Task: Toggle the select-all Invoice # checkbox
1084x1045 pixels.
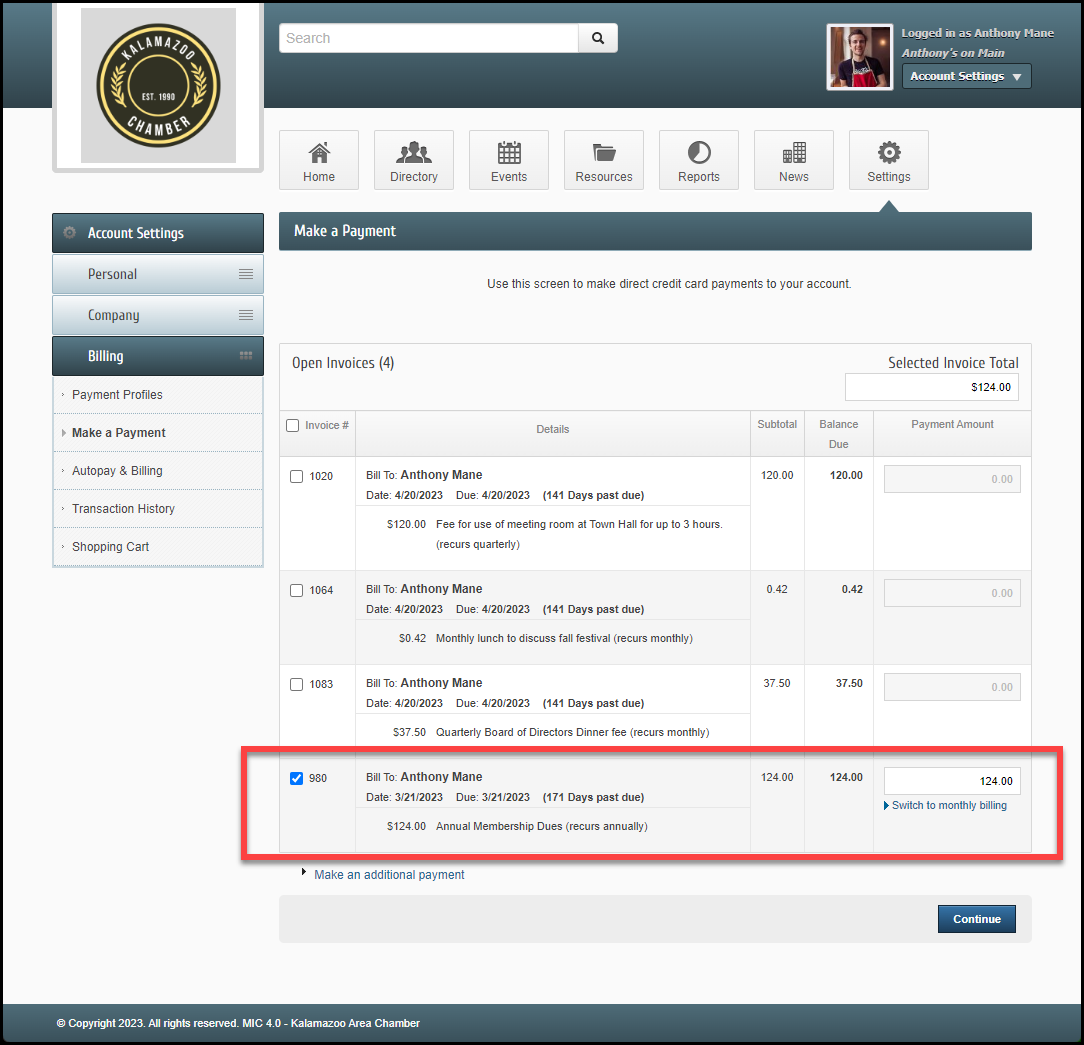Action: click(x=293, y=425)
